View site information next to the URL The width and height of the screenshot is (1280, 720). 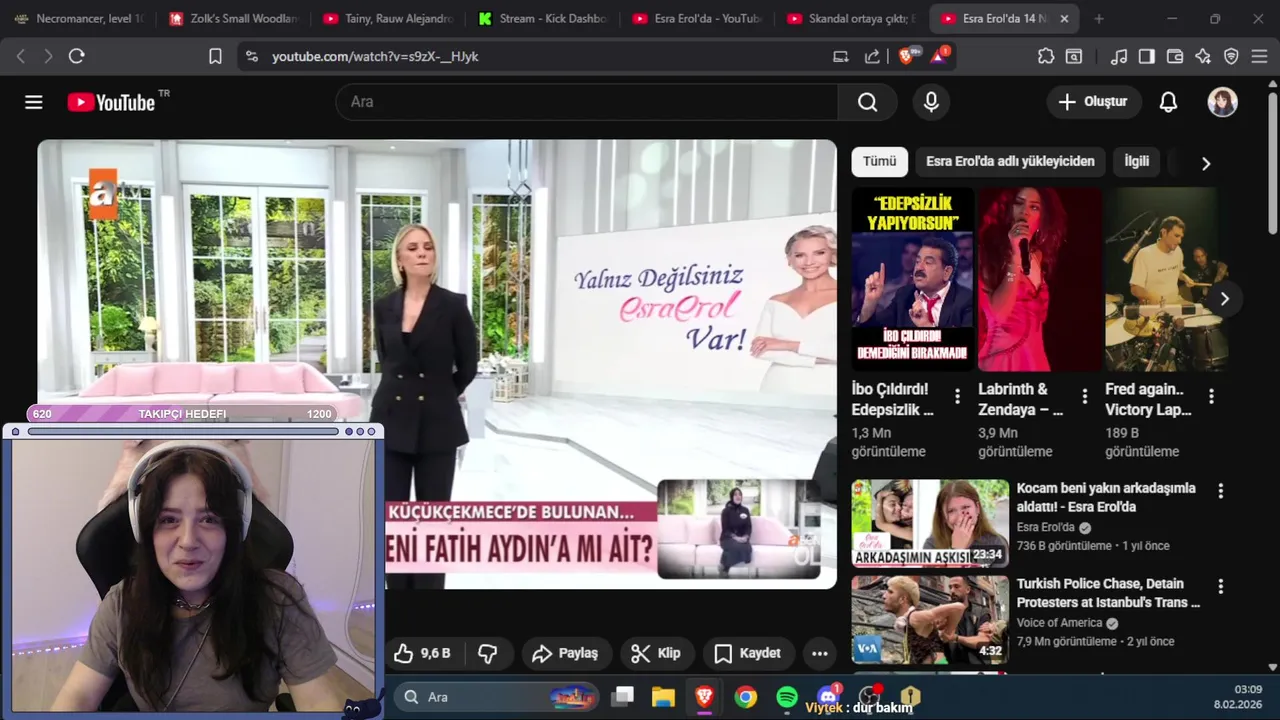pyautogui.click(x=251, y=56)
